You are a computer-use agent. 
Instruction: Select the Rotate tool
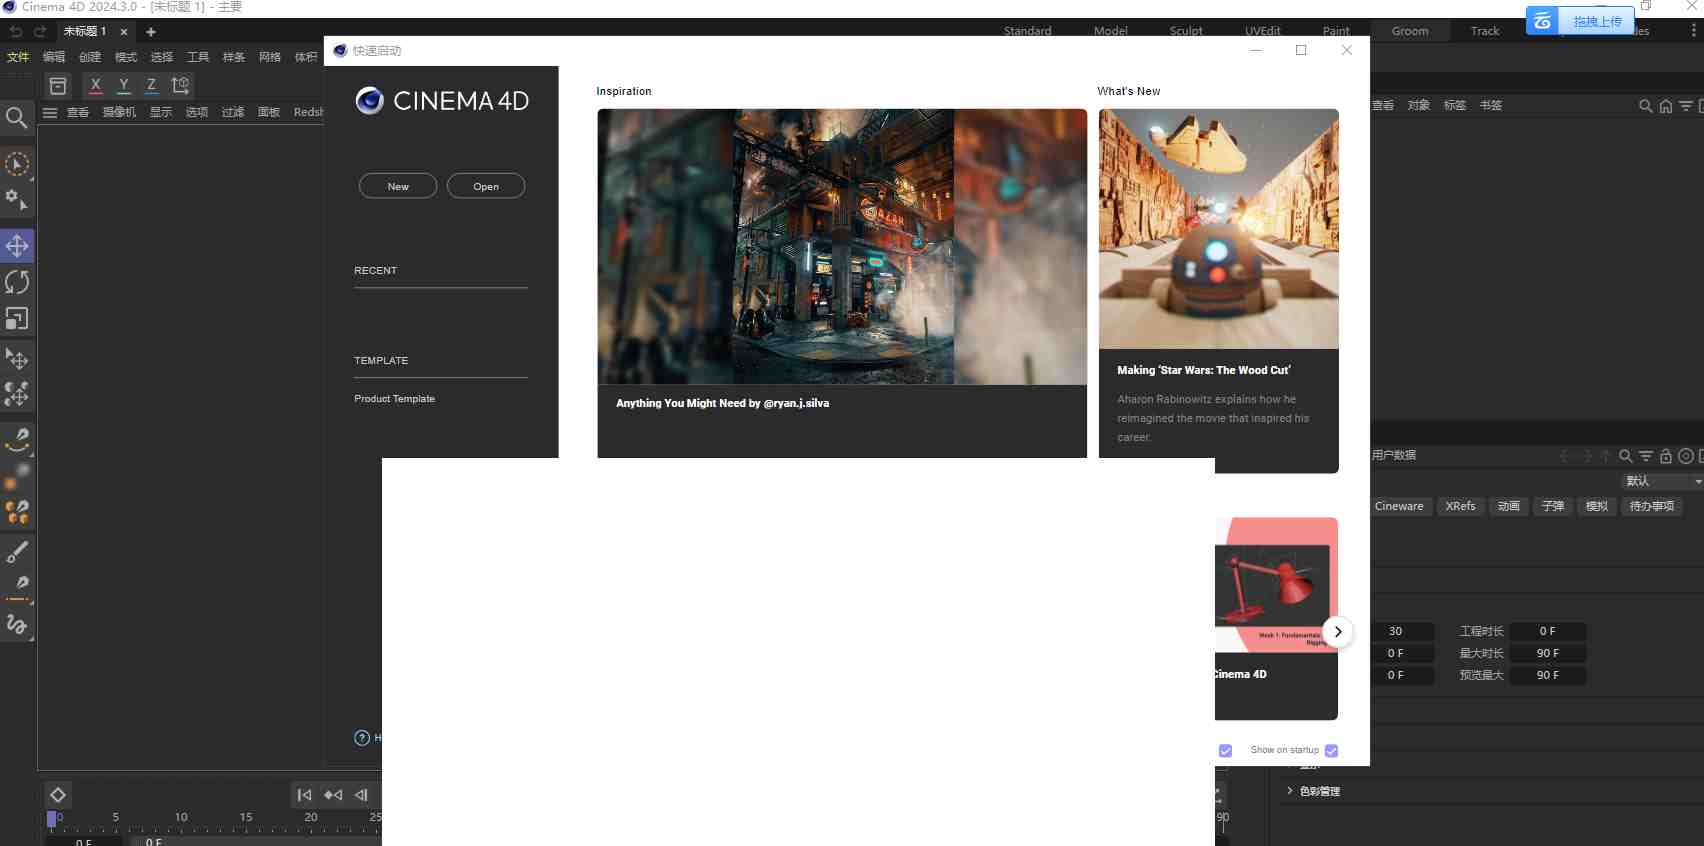point(17,282)
